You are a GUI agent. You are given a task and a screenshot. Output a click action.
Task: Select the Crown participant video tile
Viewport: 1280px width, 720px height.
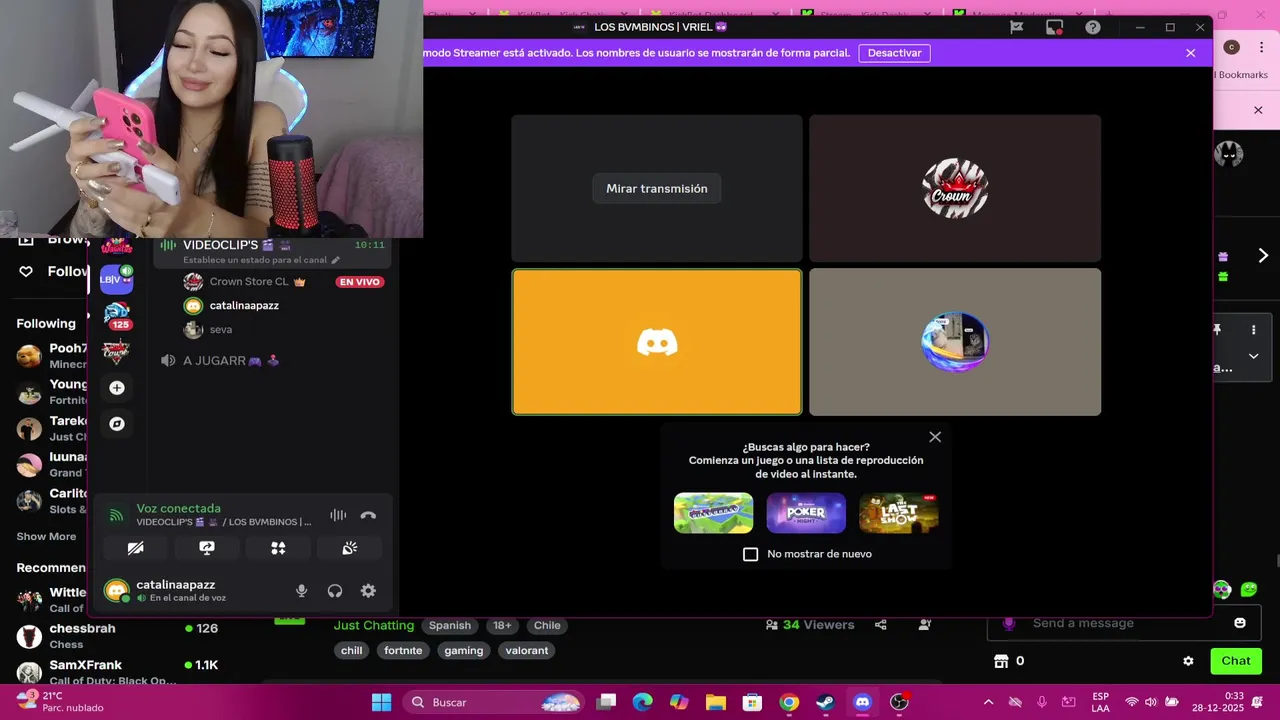tap(955, 188)
